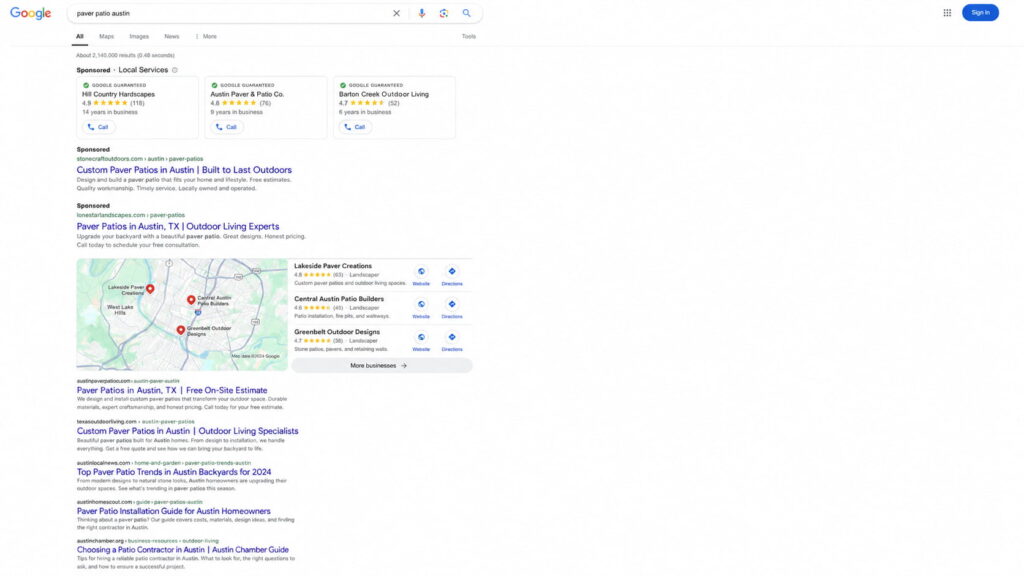Image resolution: width=1024 pixels, height=576 pixels.
Task: Switch to the Maps tab
Action: (x=106, y=37)
